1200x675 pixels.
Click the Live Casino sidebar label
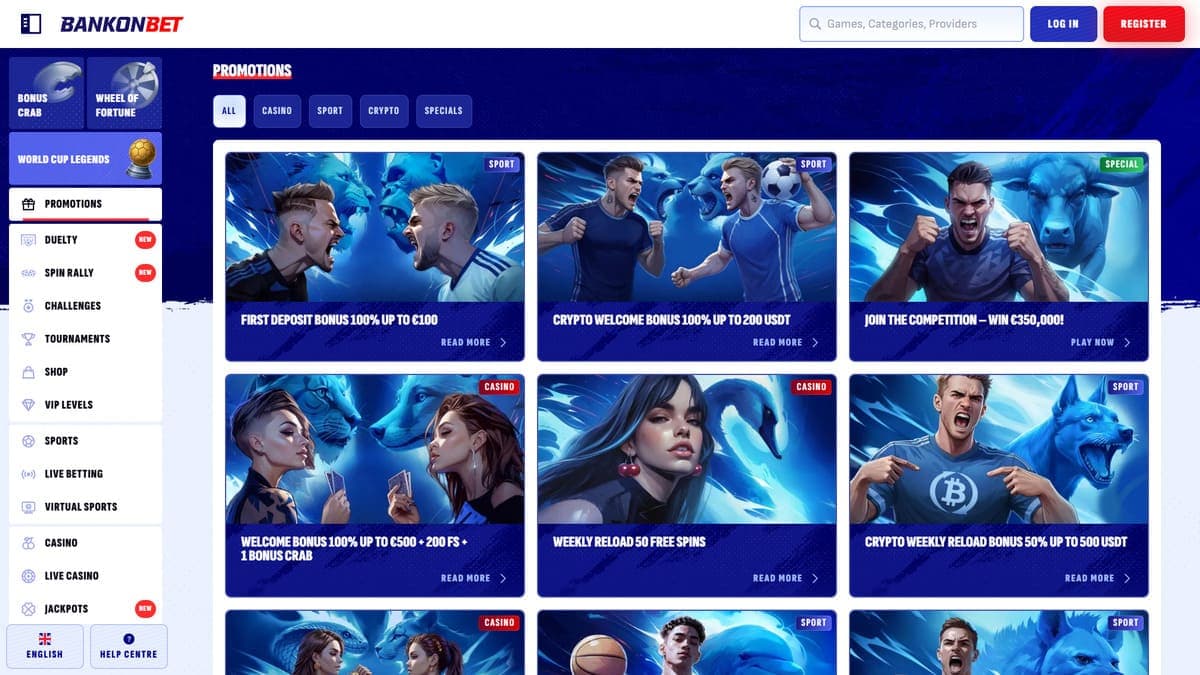pyautogui.click(x=72, y=576)
